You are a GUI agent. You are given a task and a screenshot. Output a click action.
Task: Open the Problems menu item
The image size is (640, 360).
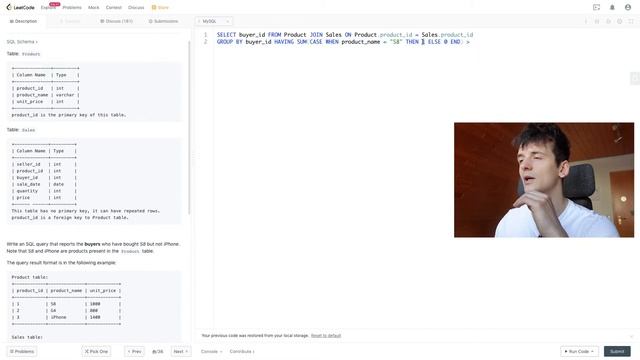tap(72, 7)
